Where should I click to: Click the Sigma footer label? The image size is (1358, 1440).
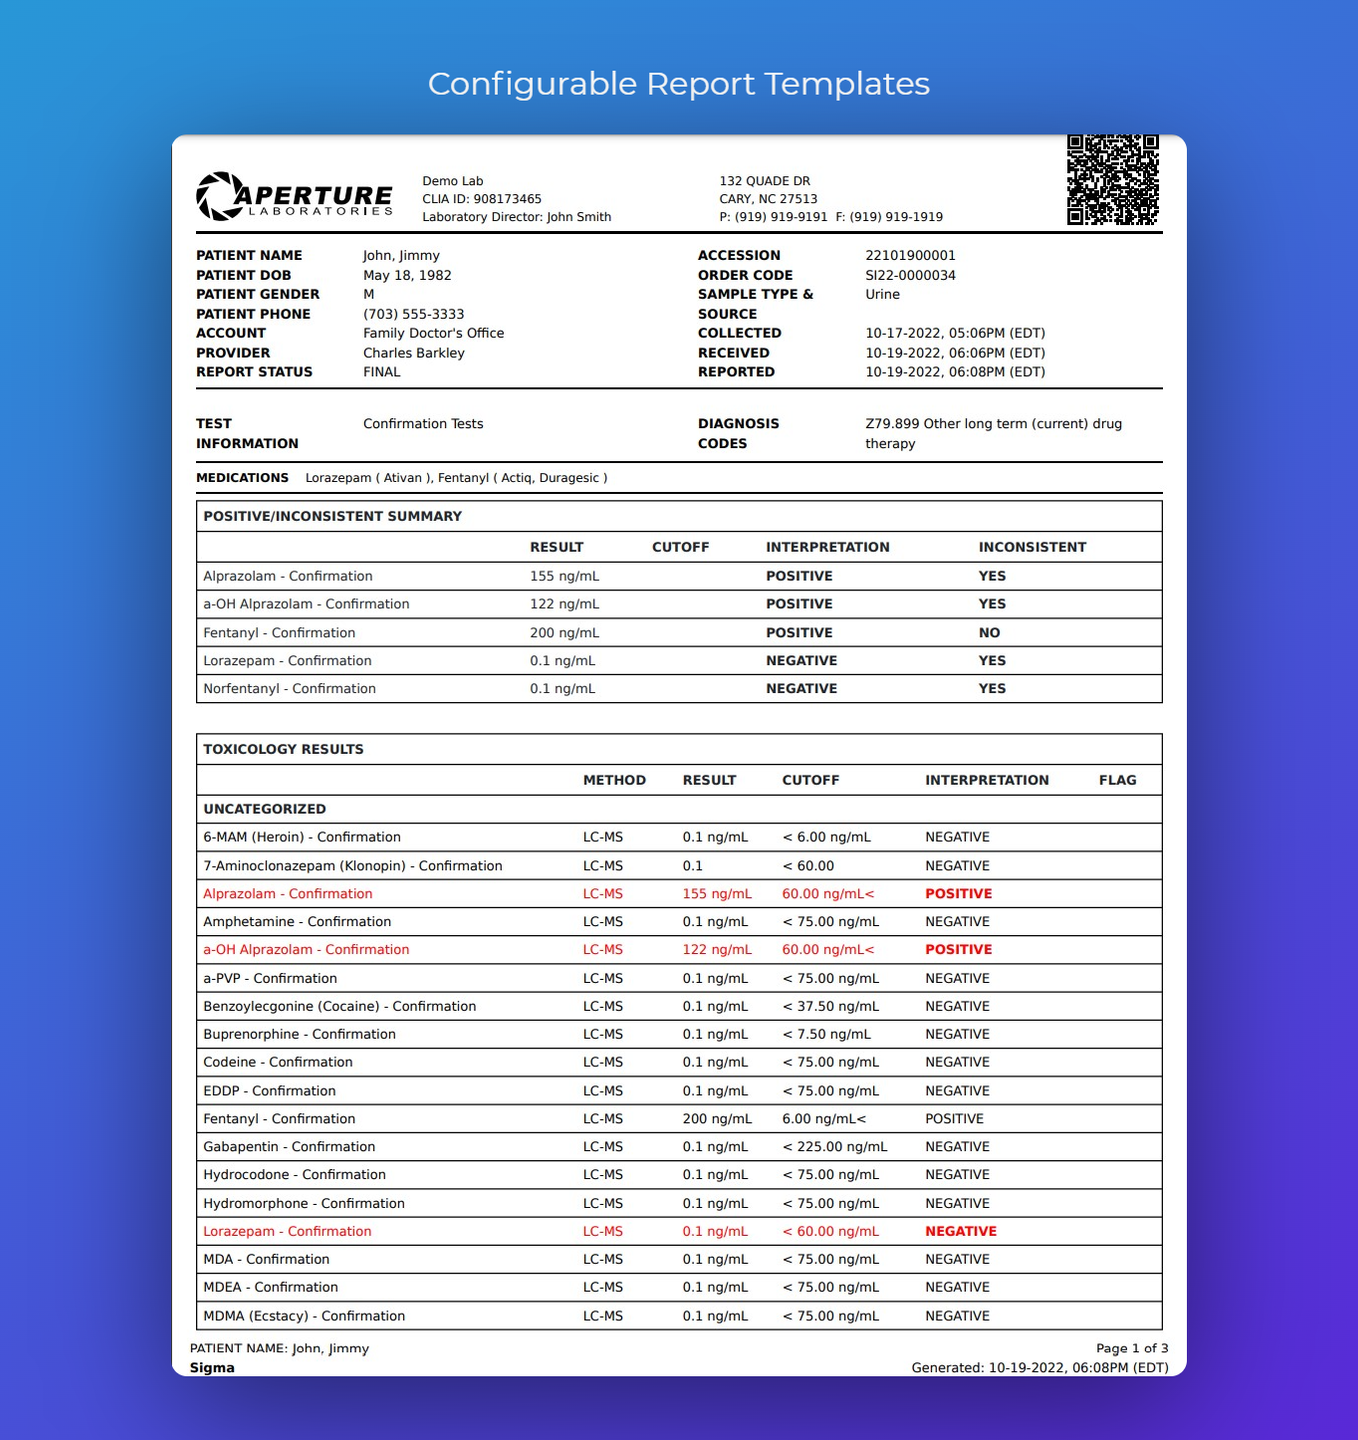tap(212, 1368)
